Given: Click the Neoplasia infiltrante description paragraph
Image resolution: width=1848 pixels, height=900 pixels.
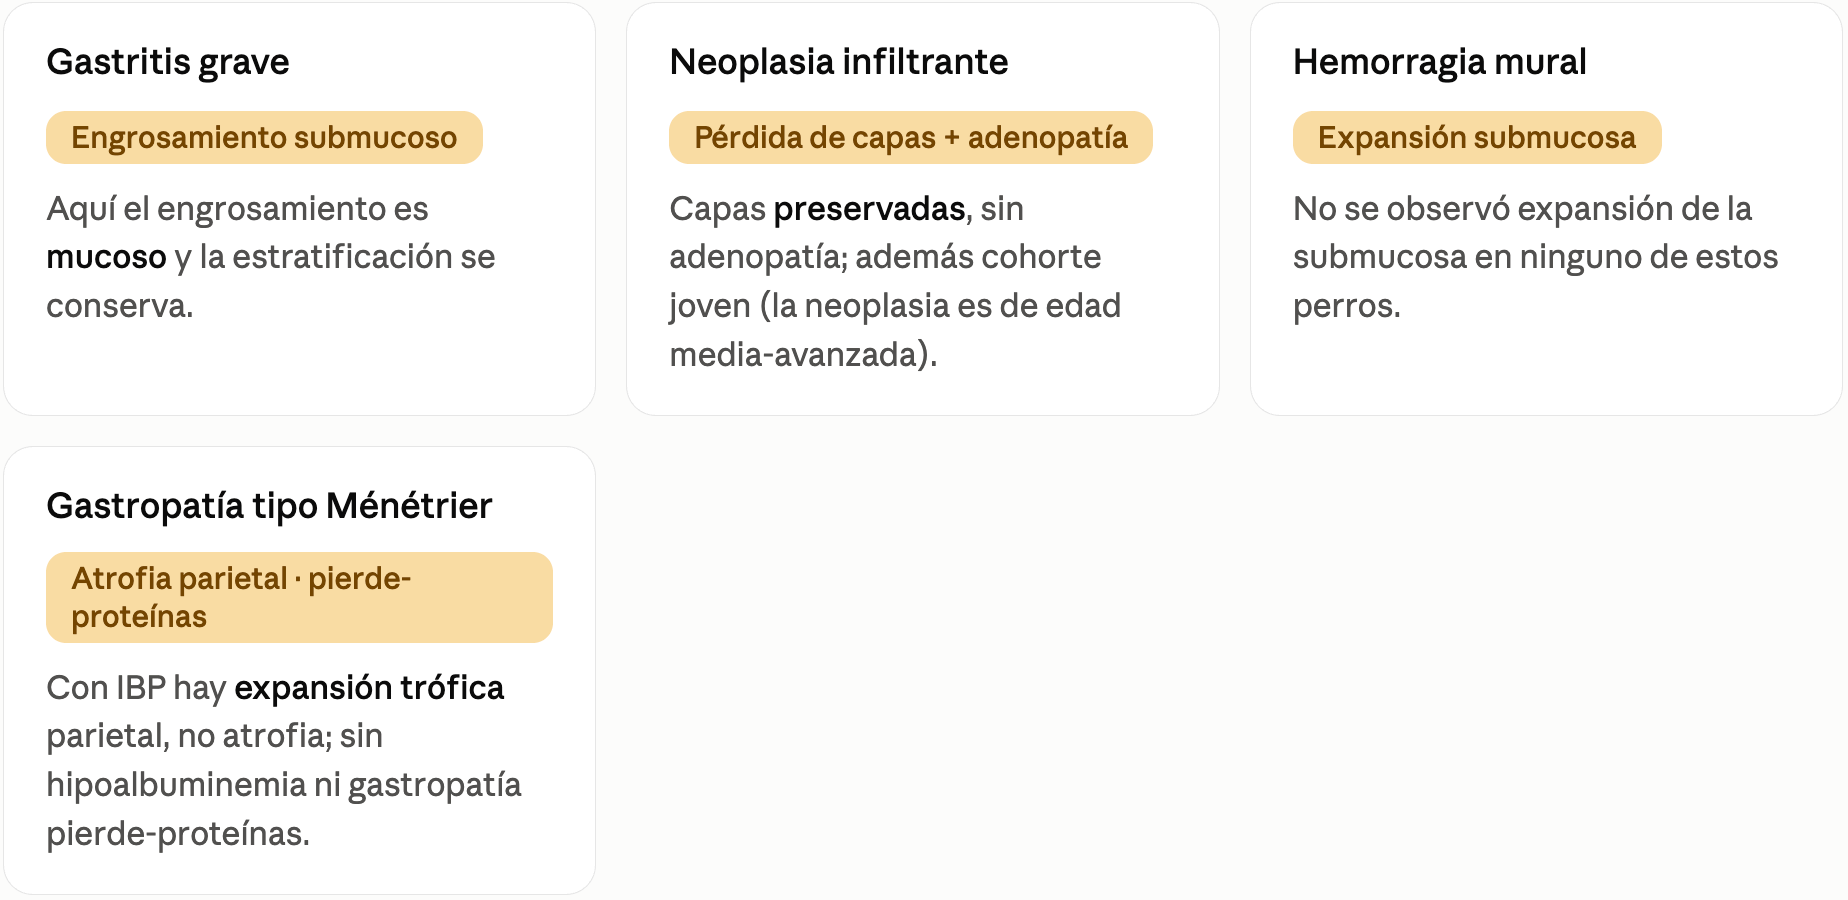Looking at the screenshot, I should [x=895, y=281].
